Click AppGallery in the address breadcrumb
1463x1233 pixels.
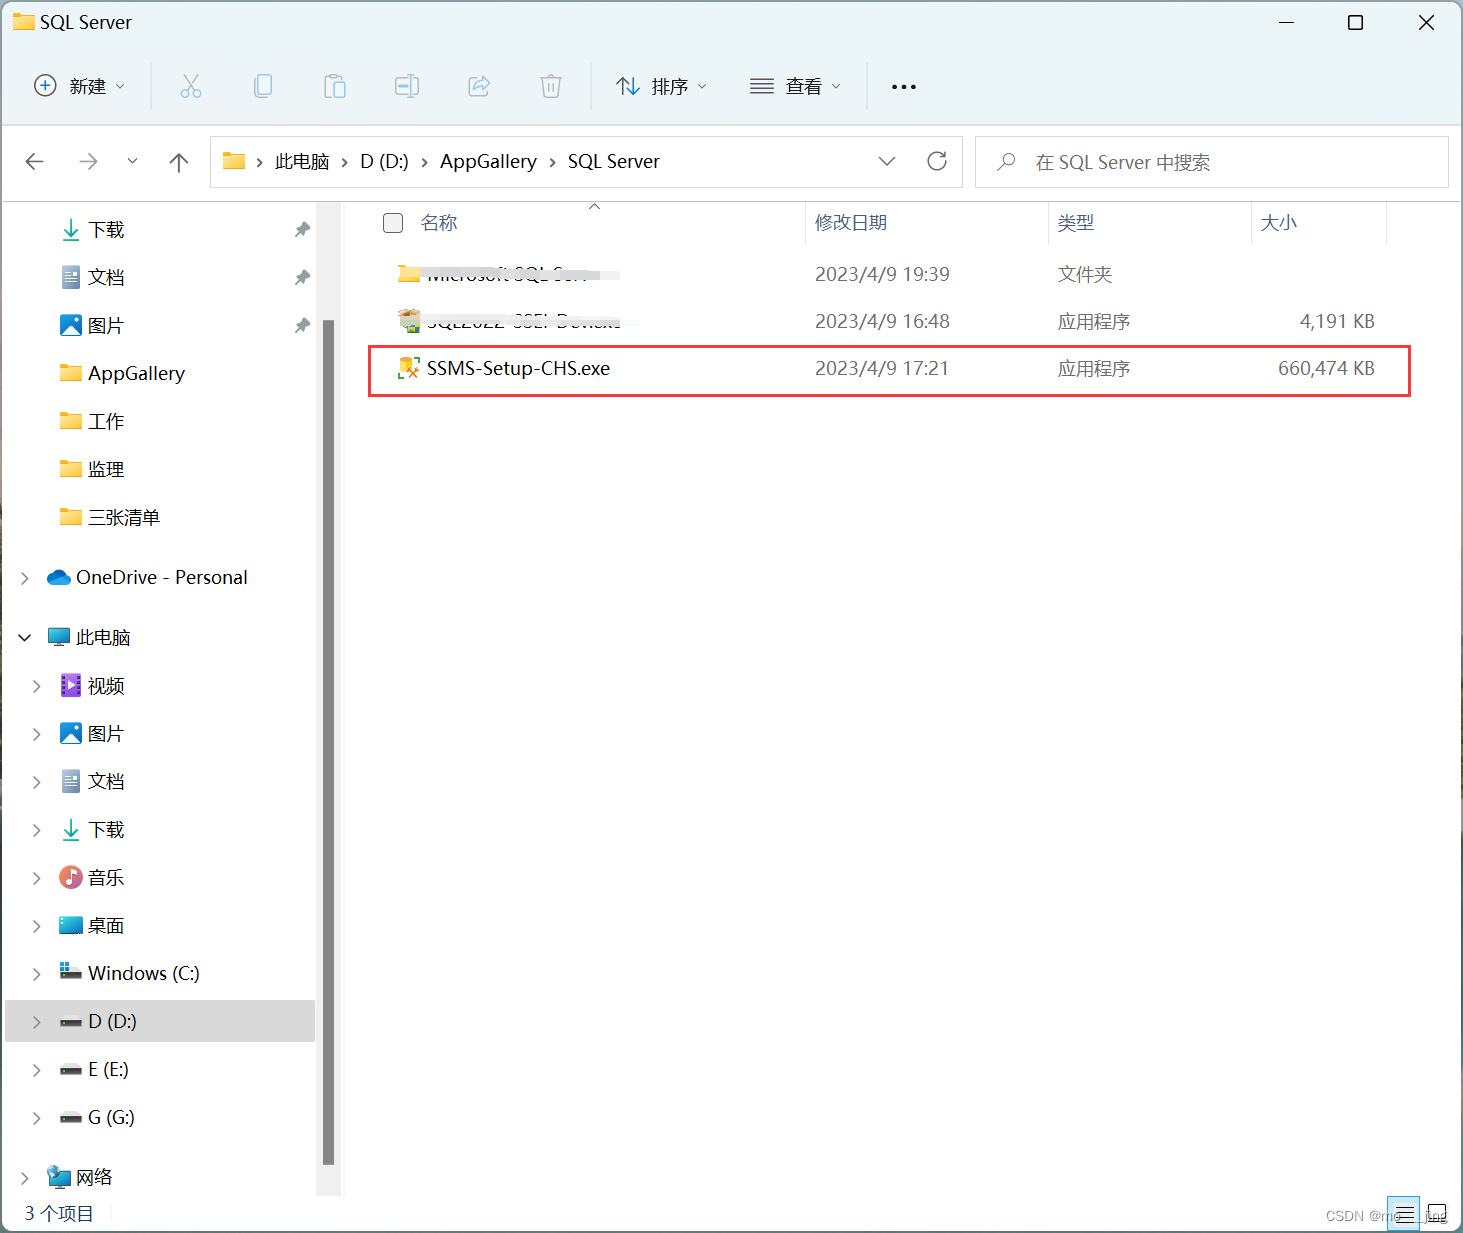pos(488,161)
